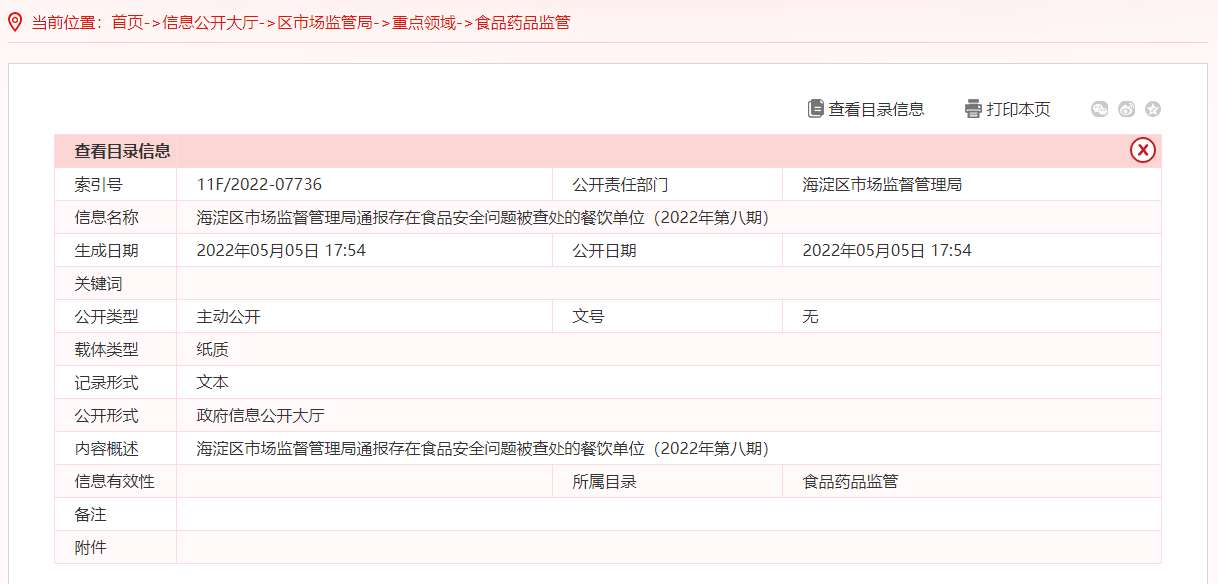
Task: Share via WeChat icon
Action: [1100, 109]
